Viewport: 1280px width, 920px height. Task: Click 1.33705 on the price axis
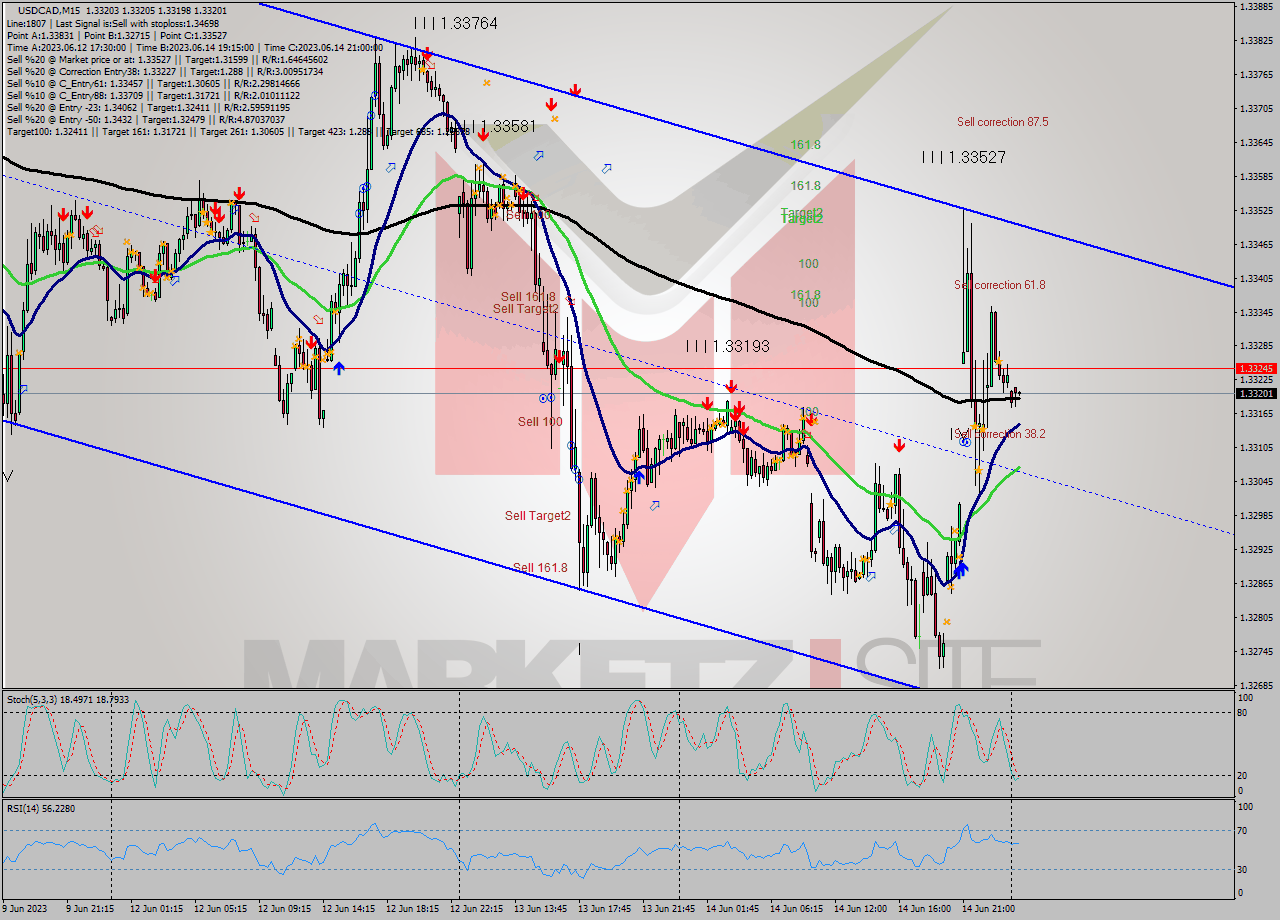click(x=1255, y=109)
